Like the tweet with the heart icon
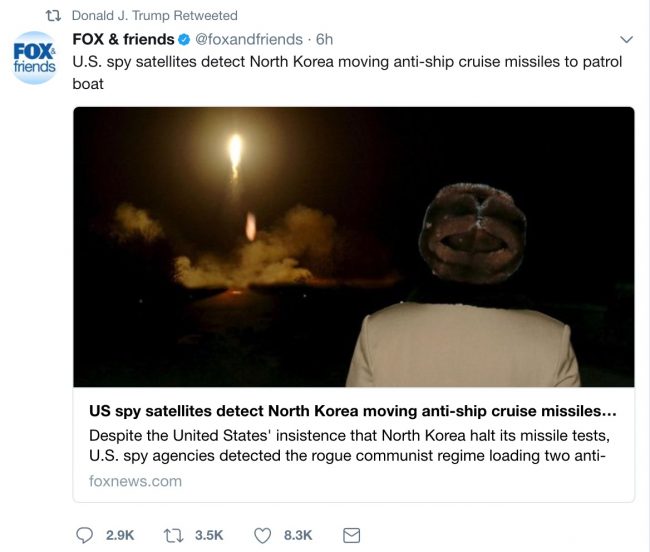This screenshot has height=552, width=650. pyautogui.click(x=262, y=536)
